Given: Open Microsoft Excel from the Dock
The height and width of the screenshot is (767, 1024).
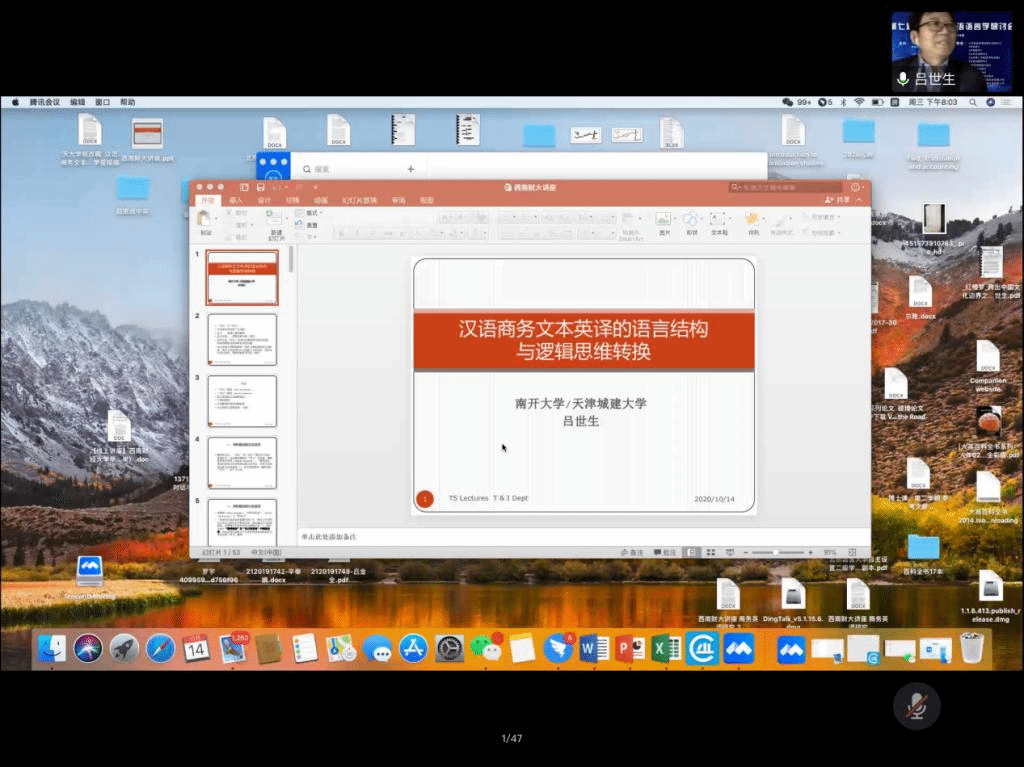Looking at the screenshot, I should (666, 648).
